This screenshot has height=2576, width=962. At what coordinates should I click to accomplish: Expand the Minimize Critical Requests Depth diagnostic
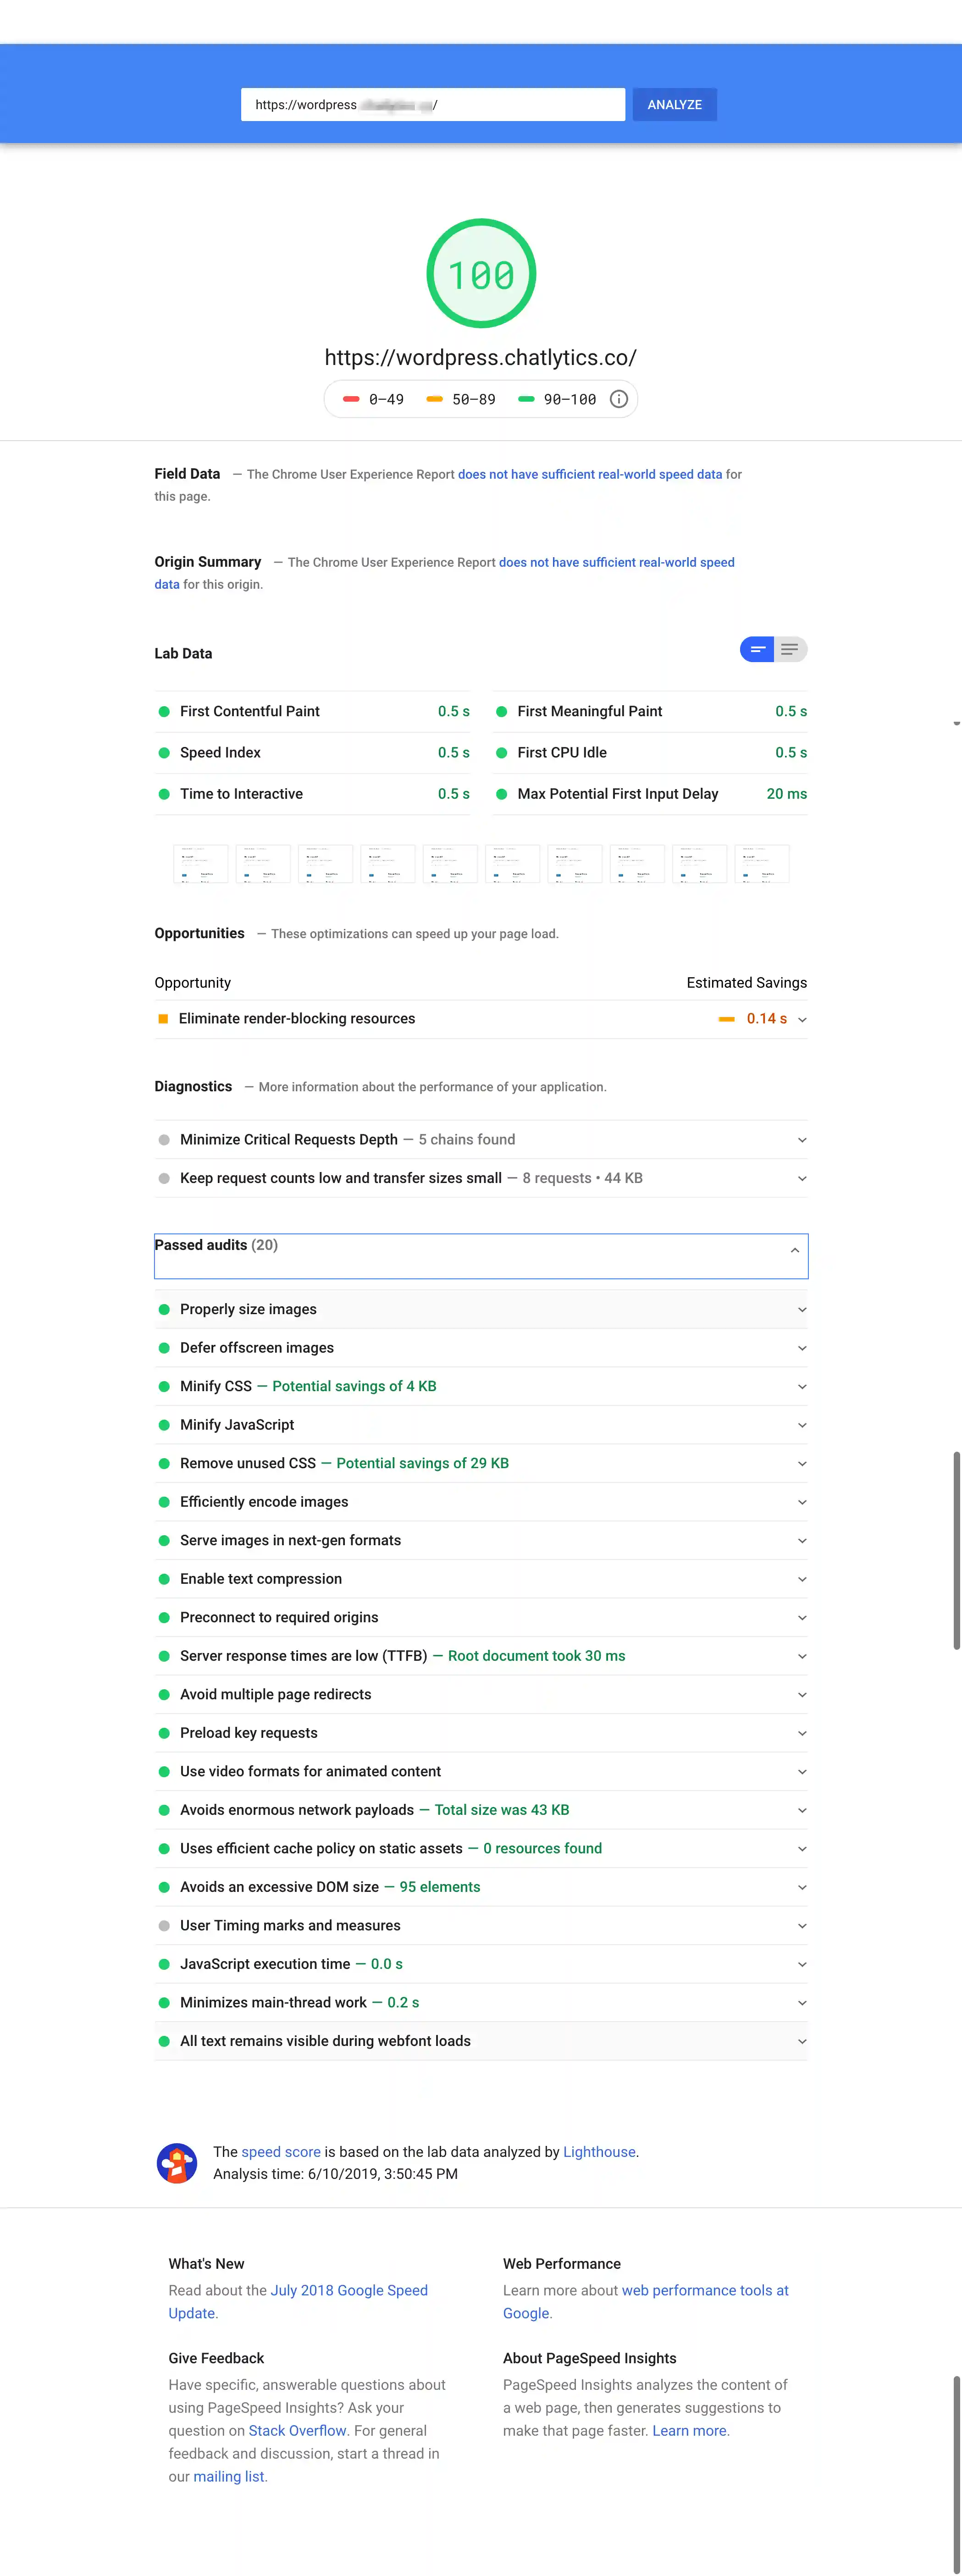coord(801,1139)
